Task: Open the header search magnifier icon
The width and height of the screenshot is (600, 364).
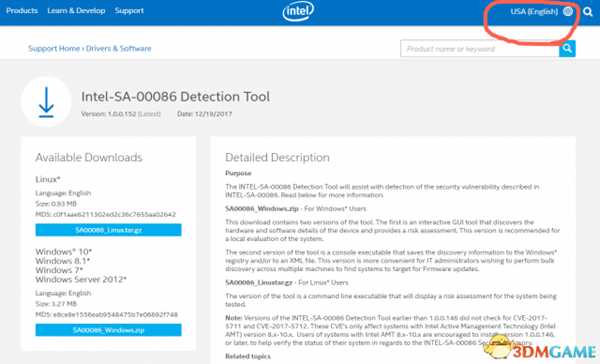Action: pyautogui.click(x=588, y=12)
